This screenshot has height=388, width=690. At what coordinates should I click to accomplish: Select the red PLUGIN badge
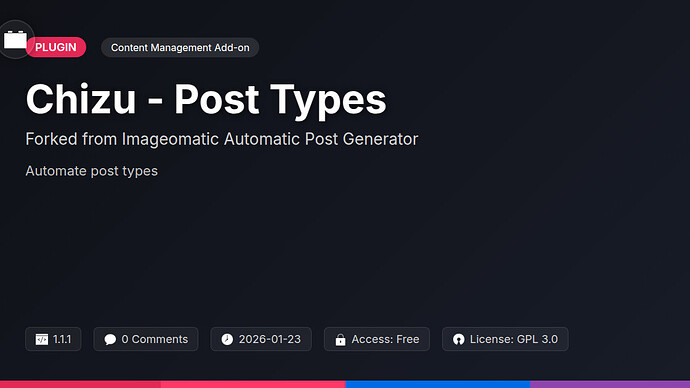(x=56, y=47)
